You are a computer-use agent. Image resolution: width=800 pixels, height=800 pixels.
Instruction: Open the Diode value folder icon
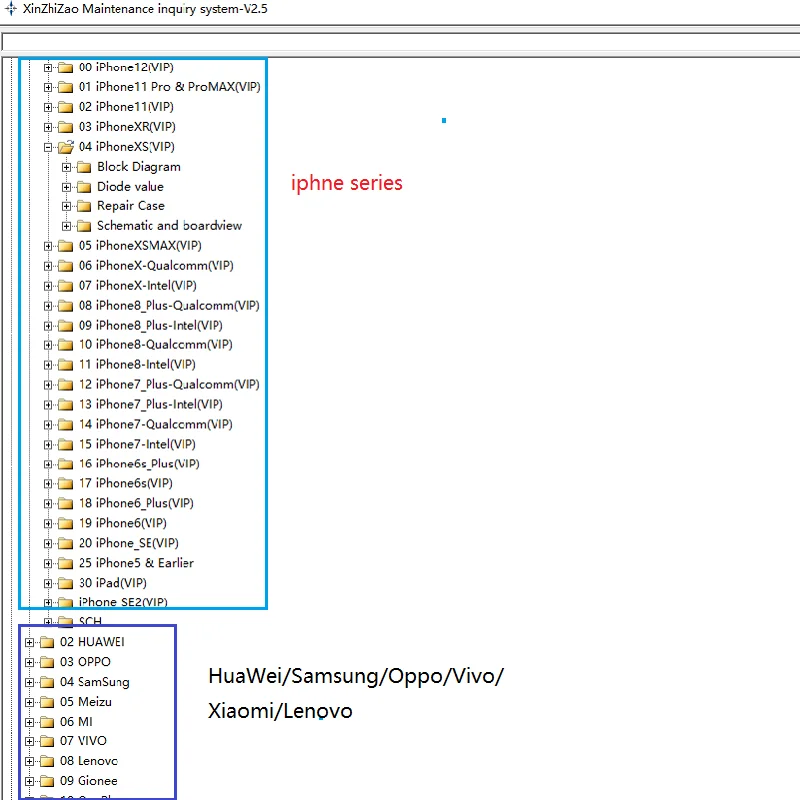pyautogui.click(x=84, y=186)
